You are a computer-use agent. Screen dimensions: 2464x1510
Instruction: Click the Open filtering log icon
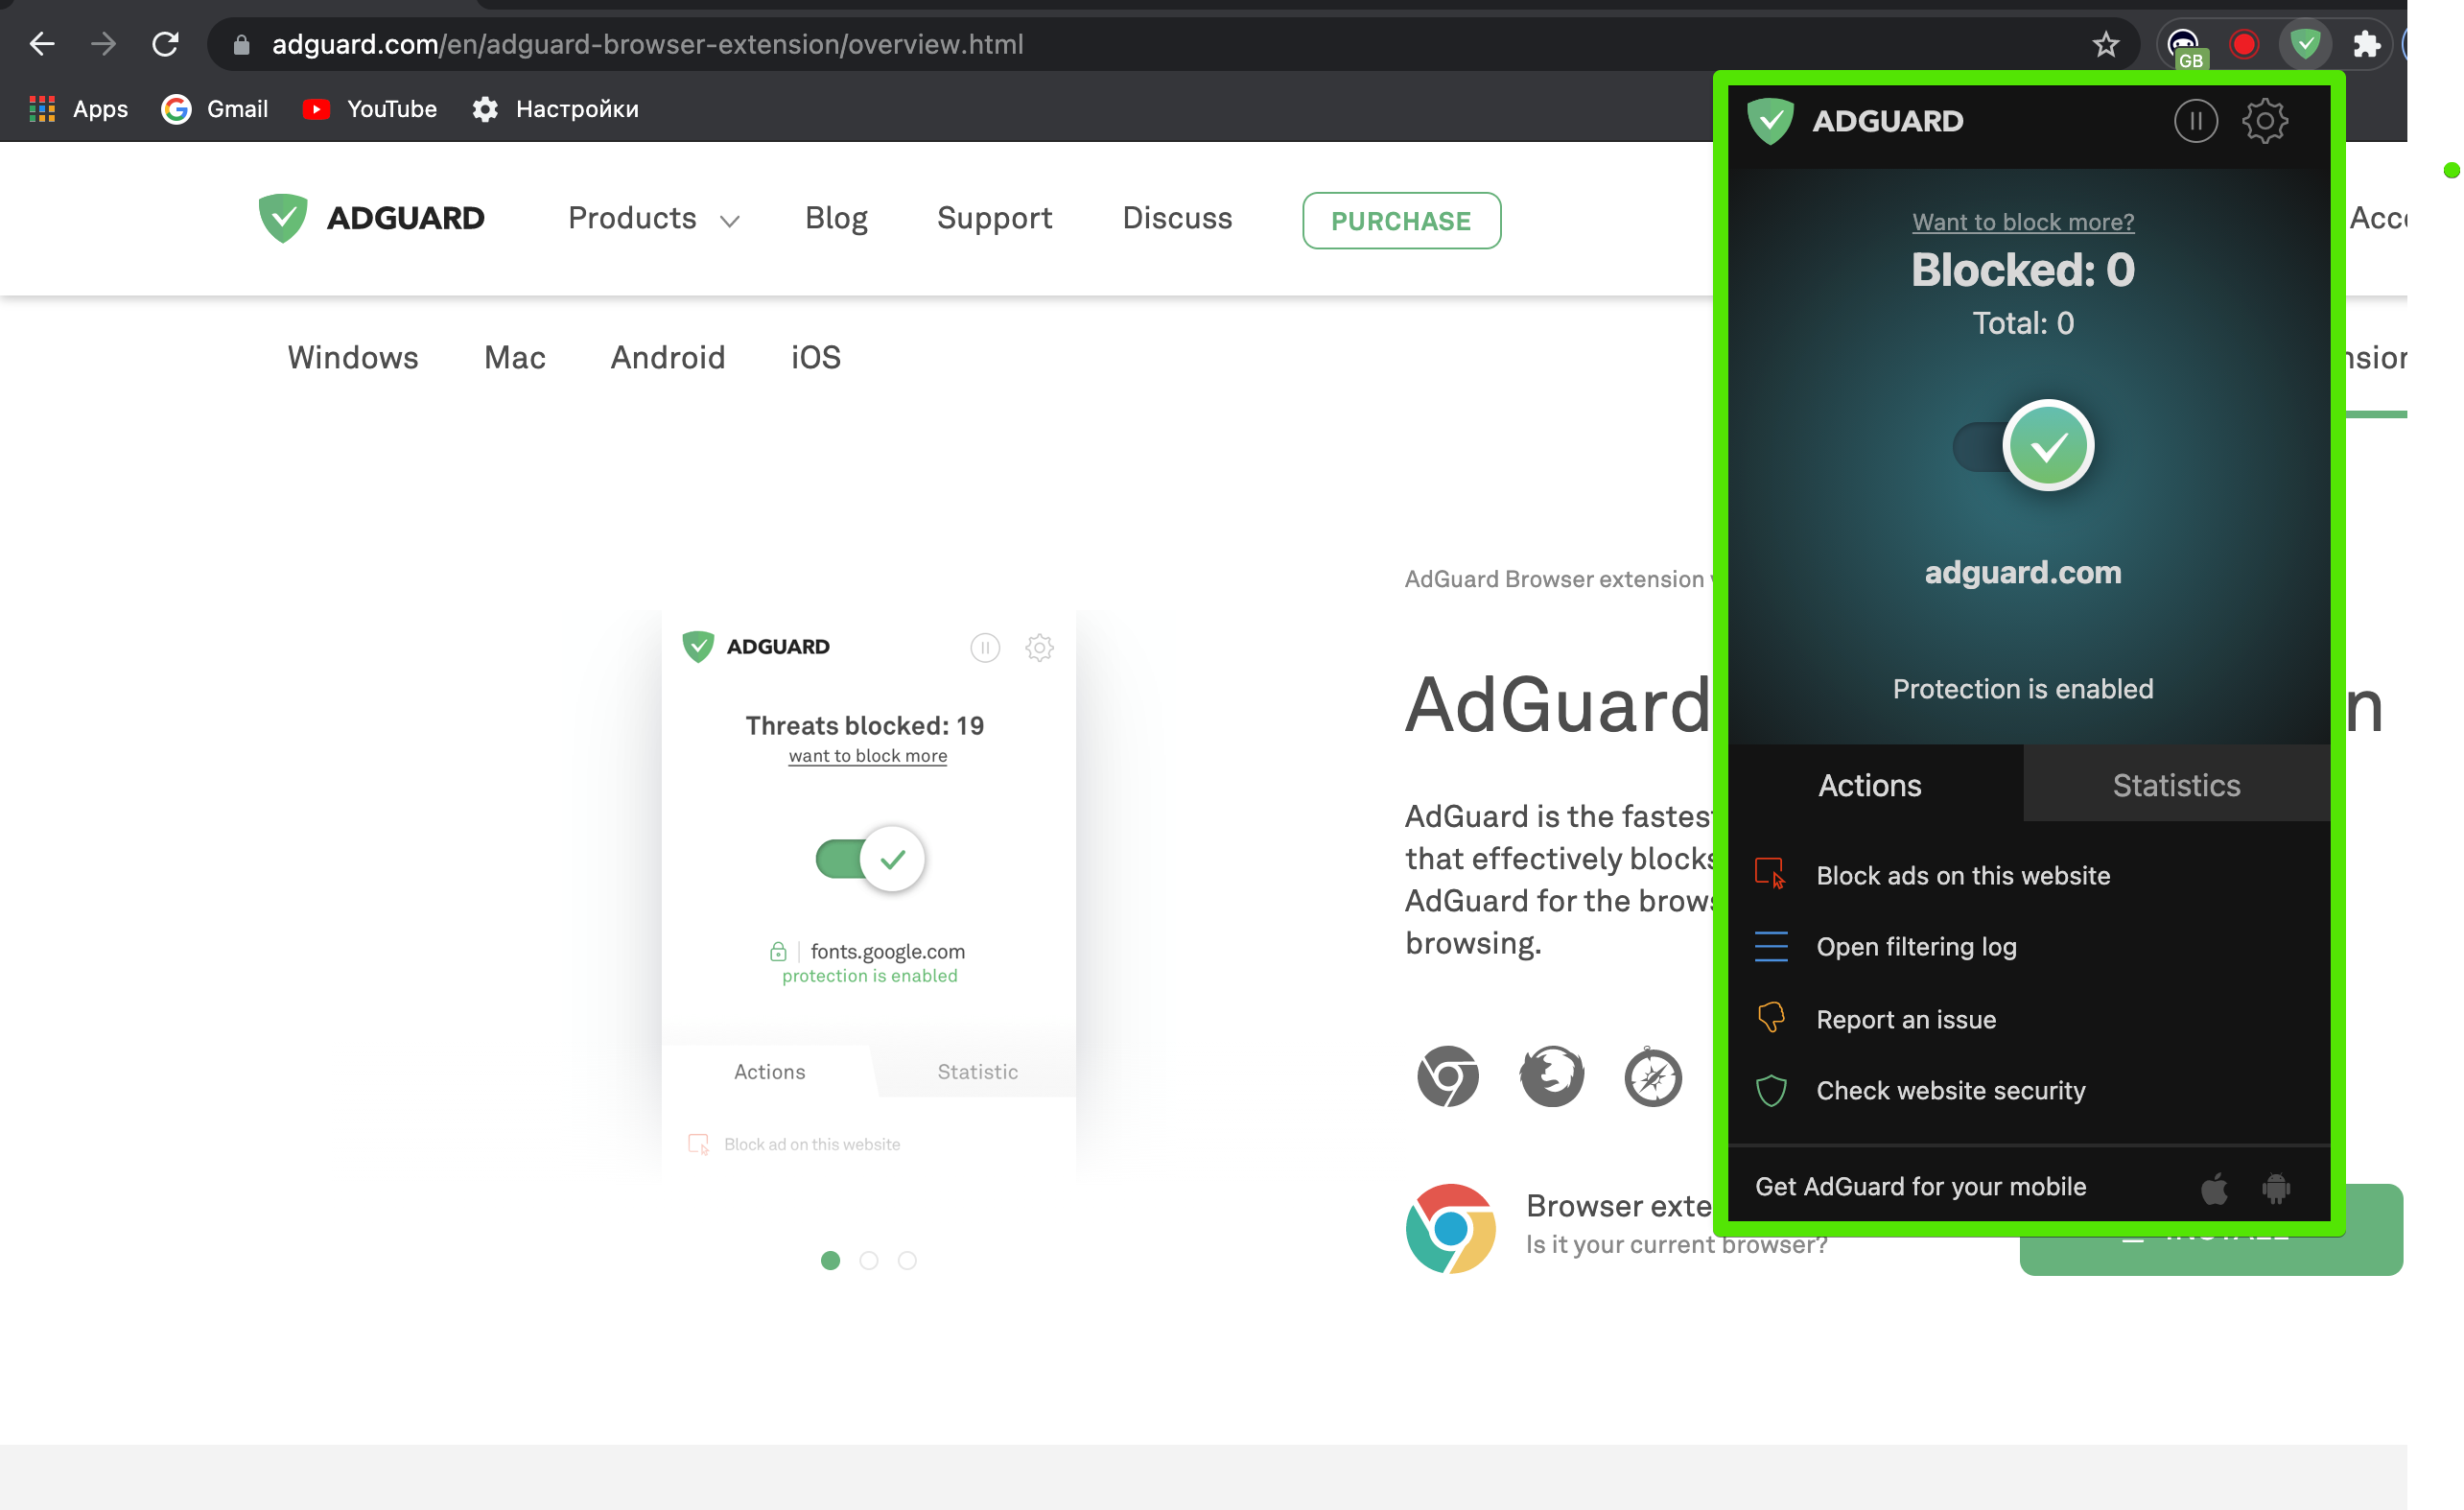click(1774, 947)
